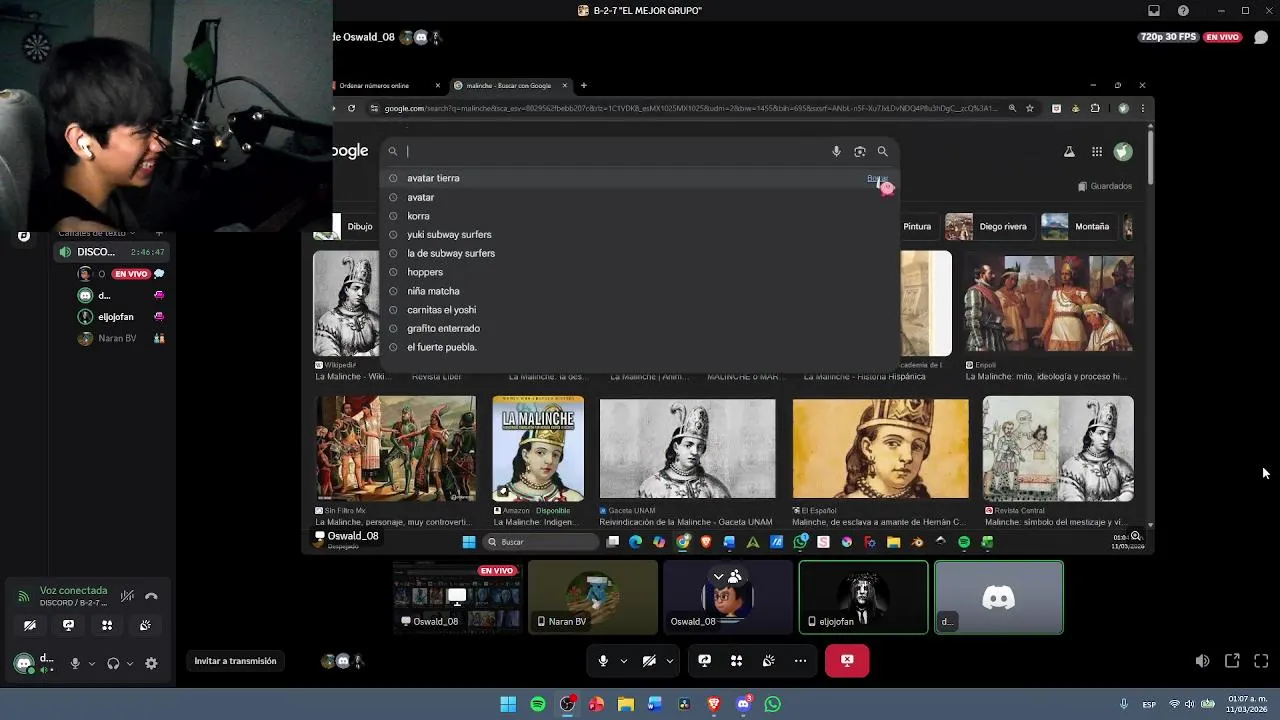This screenshot has width=1280, height=720.
Task: Turn on camera in the voice panel
Action: coord(30,625)
